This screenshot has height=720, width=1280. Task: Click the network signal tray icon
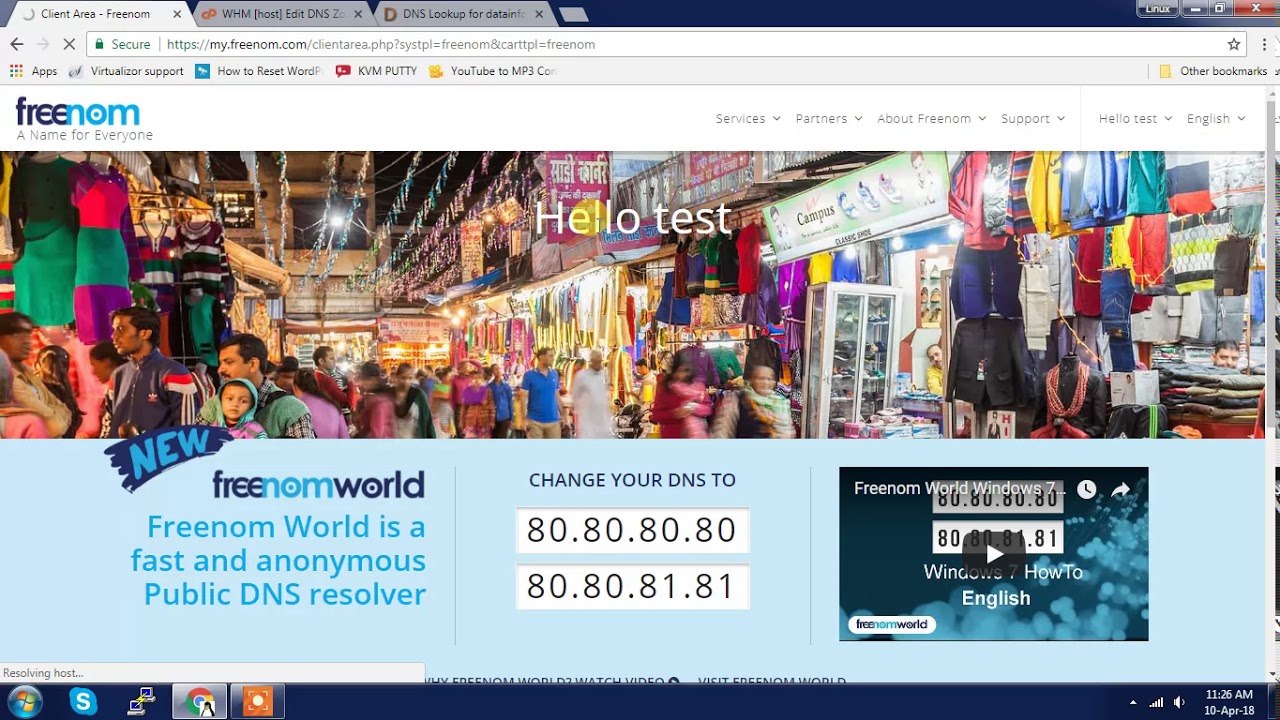1156,703
